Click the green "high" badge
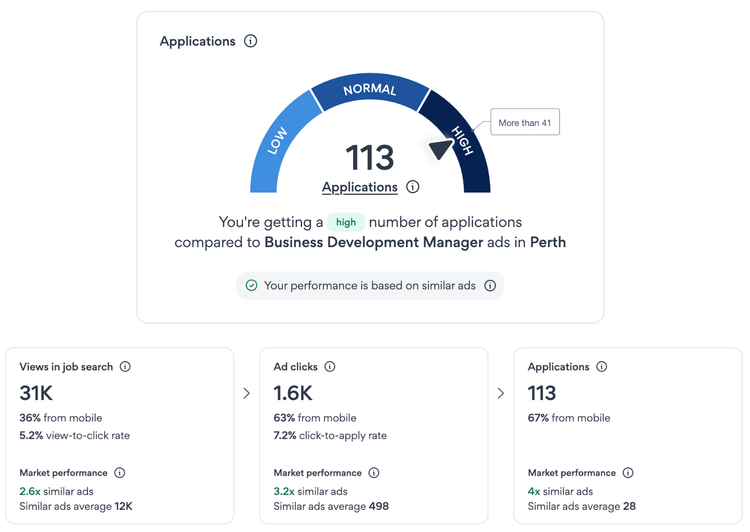The width and height of the screenshot is (750, 532). (346, 222)
